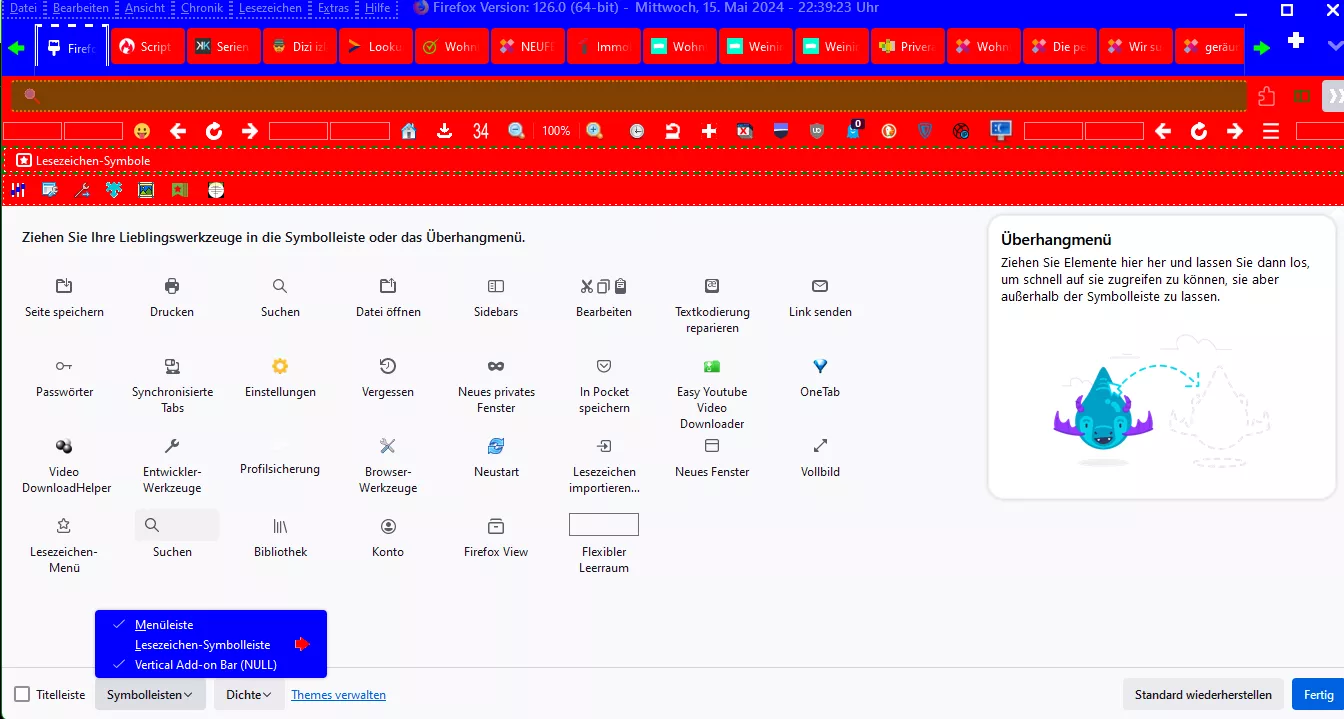The height and width of the screenshot is (719, 1344).
Task: Select the Drucken printer icon
Action: tap(172, 286)
